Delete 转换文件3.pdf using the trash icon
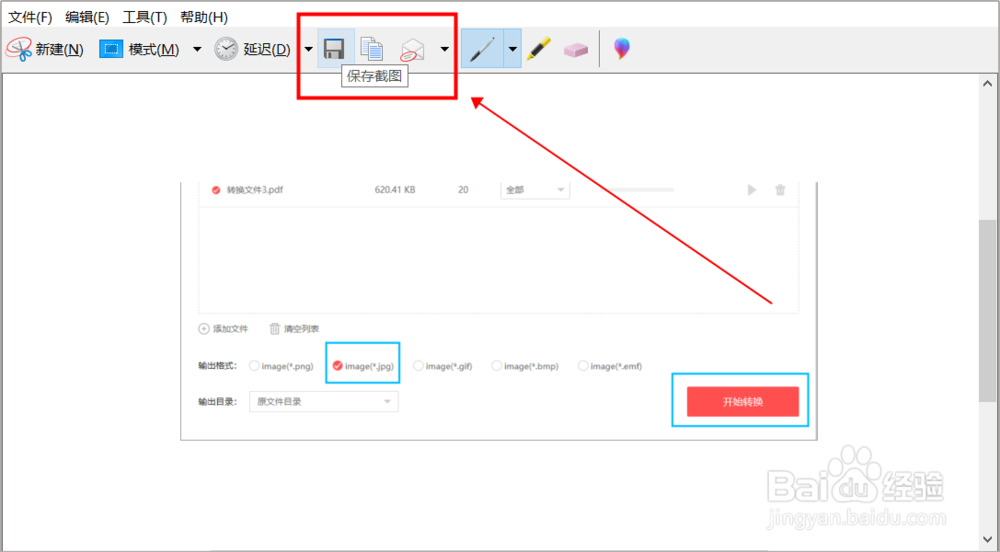 [x=780, y=190]
